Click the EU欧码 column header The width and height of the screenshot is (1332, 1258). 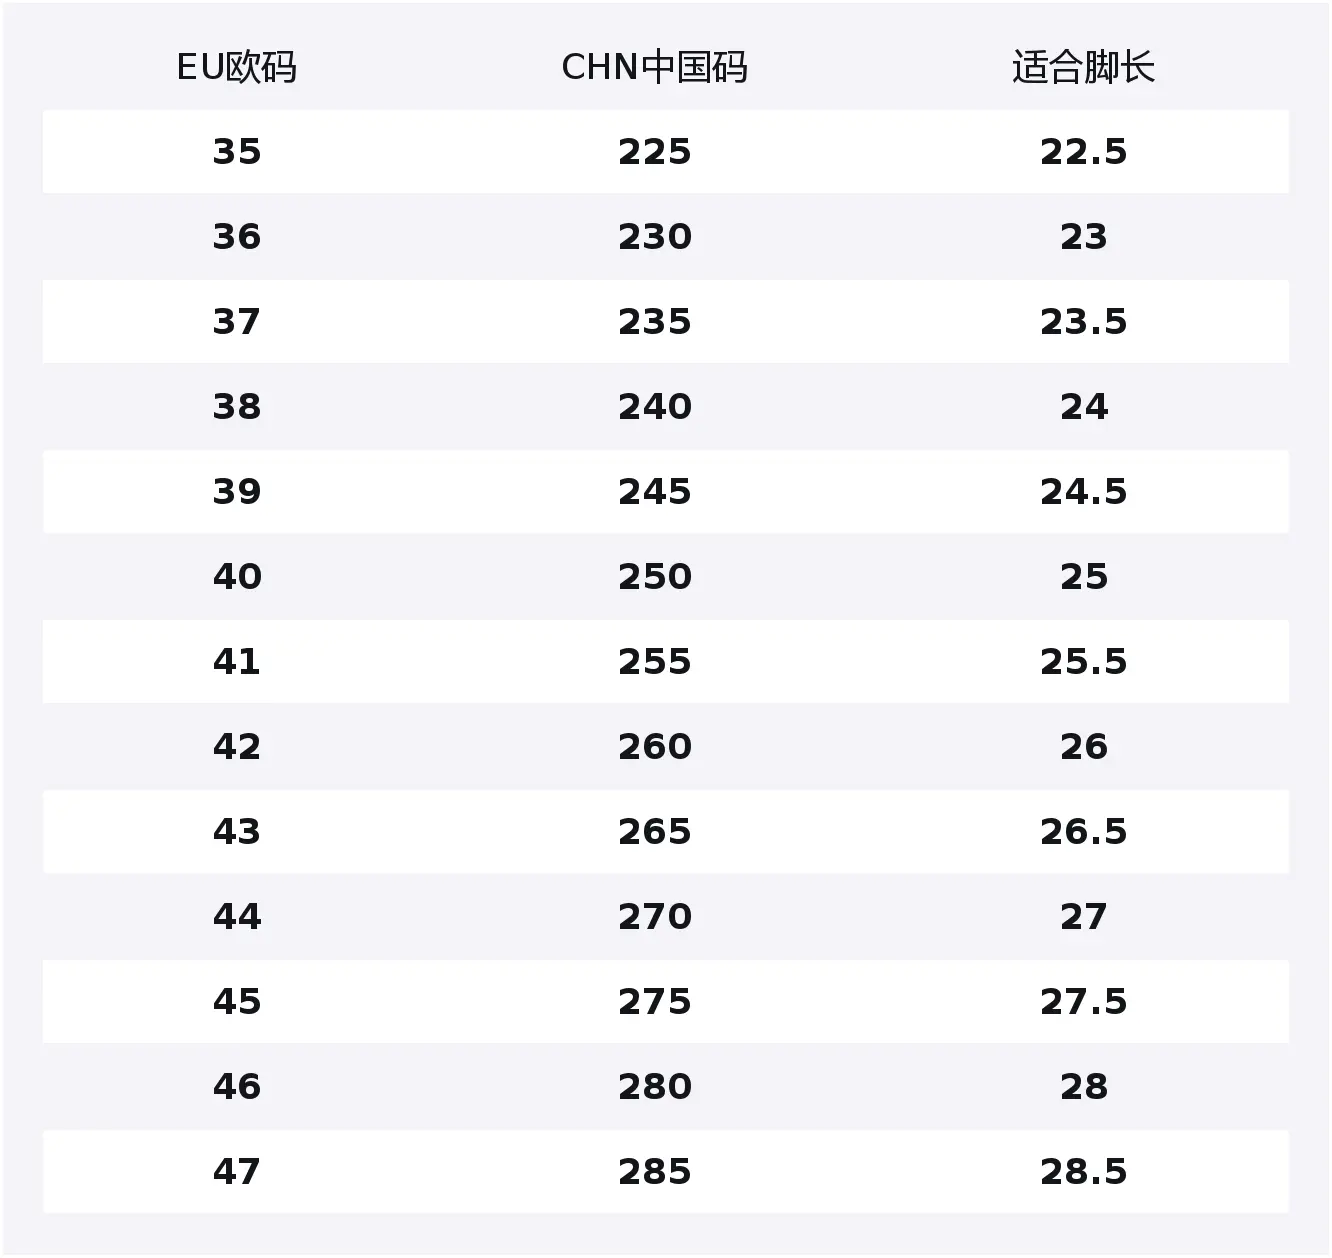[x=237, y=68]
